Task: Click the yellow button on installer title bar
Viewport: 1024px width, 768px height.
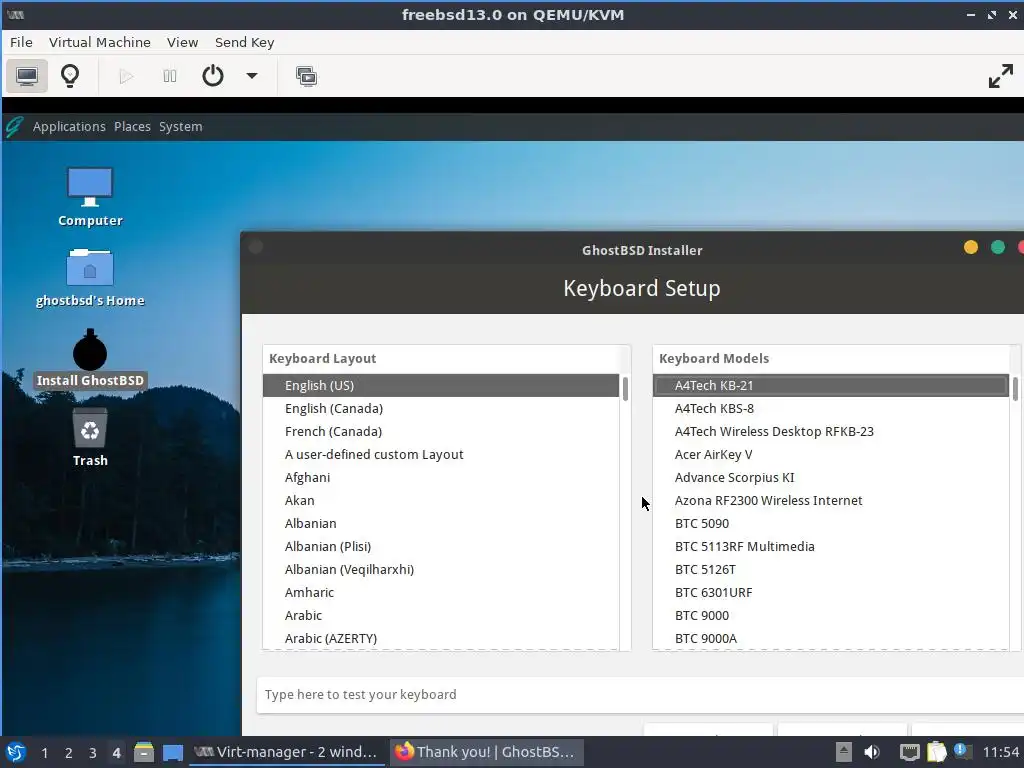Action: coord(971,248)
